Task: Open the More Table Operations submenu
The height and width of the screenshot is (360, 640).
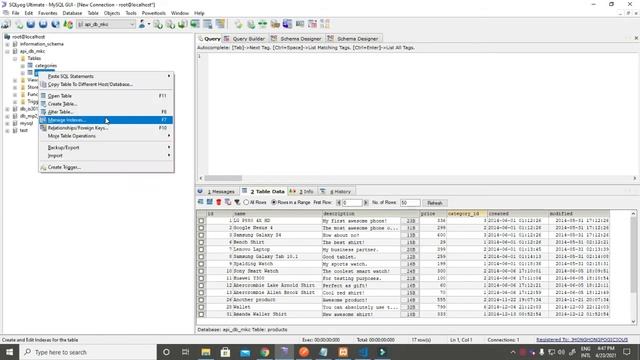Action: coord(106,136)
